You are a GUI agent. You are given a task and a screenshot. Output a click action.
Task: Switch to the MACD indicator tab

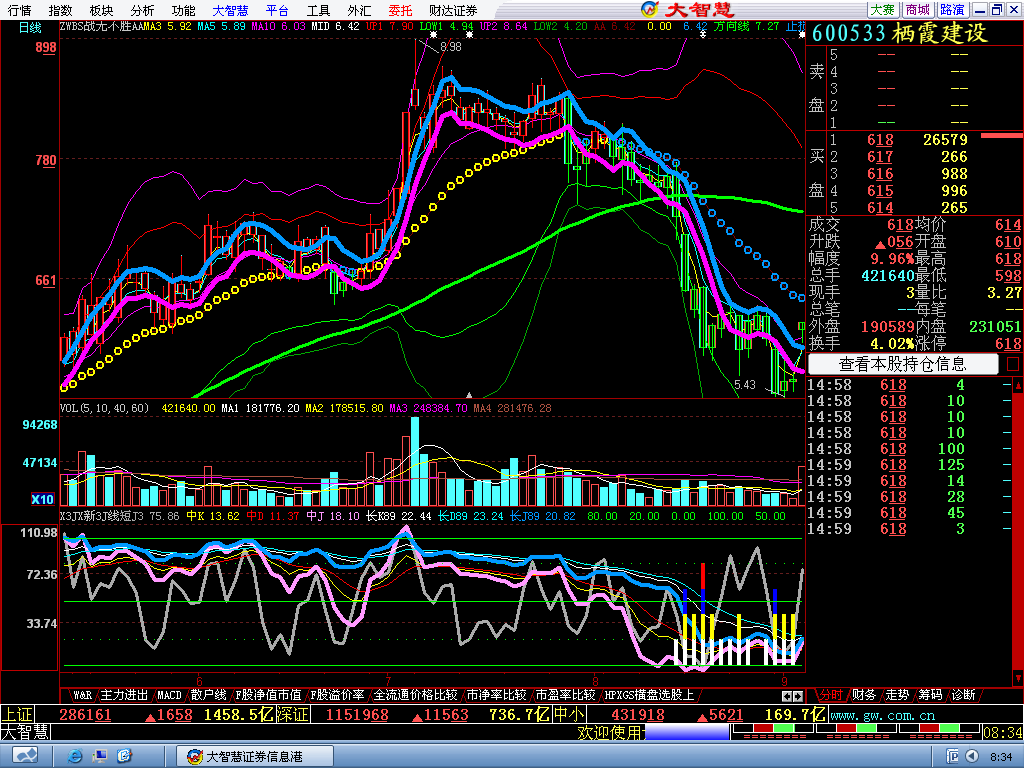169,695
